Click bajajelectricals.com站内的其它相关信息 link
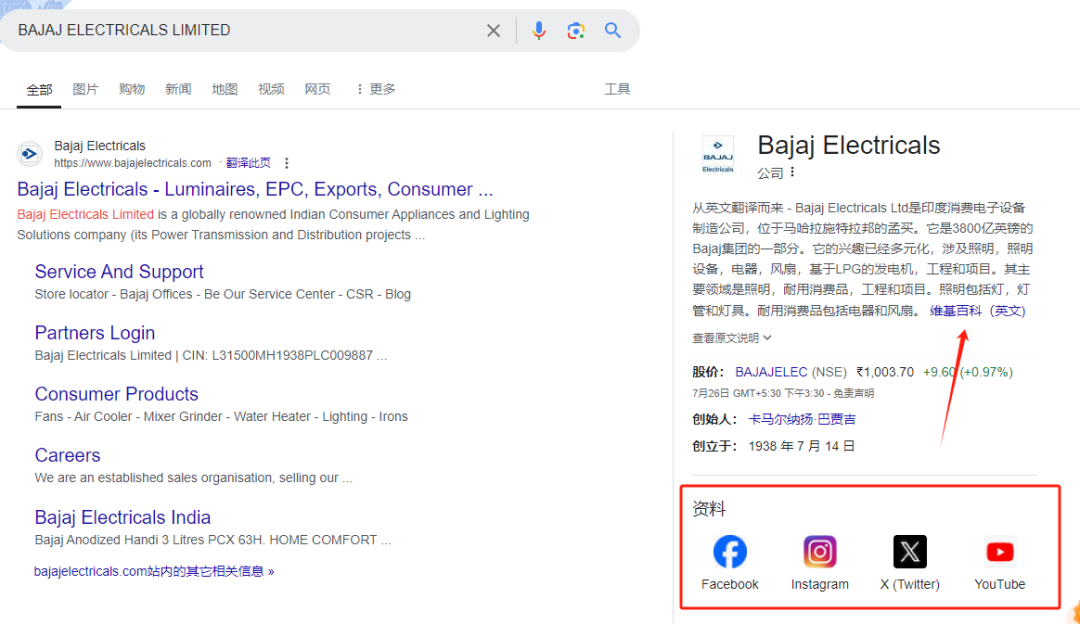The width and height of the screenshot is (1080, 624). [154, 572]
